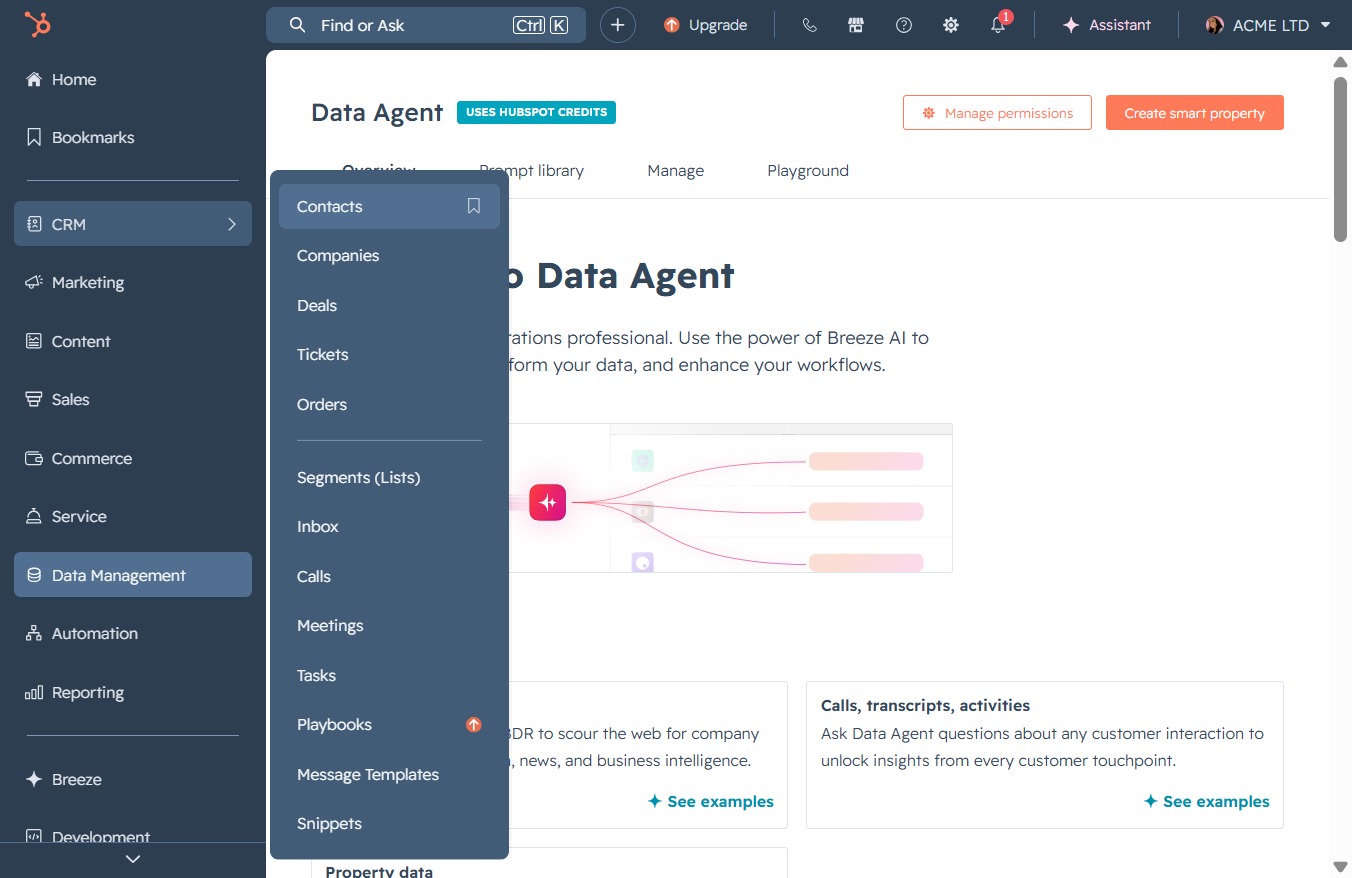Open the Assistant panel button
Image resolution: width=1352 pixels, height=878 pixels.
[x=1106, y=25]
